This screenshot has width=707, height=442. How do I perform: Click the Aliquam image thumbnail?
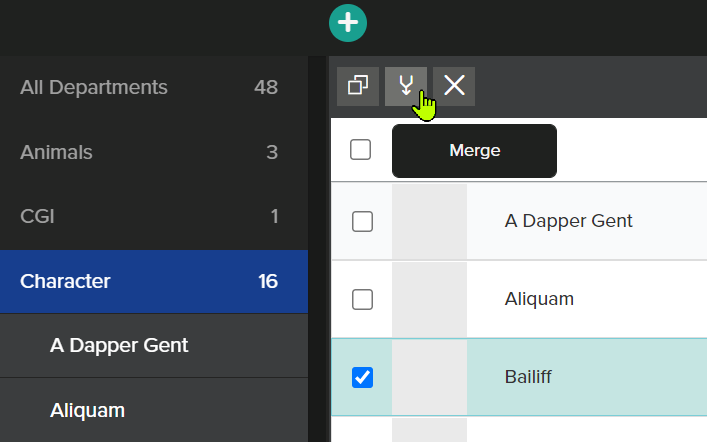(429, 299)
